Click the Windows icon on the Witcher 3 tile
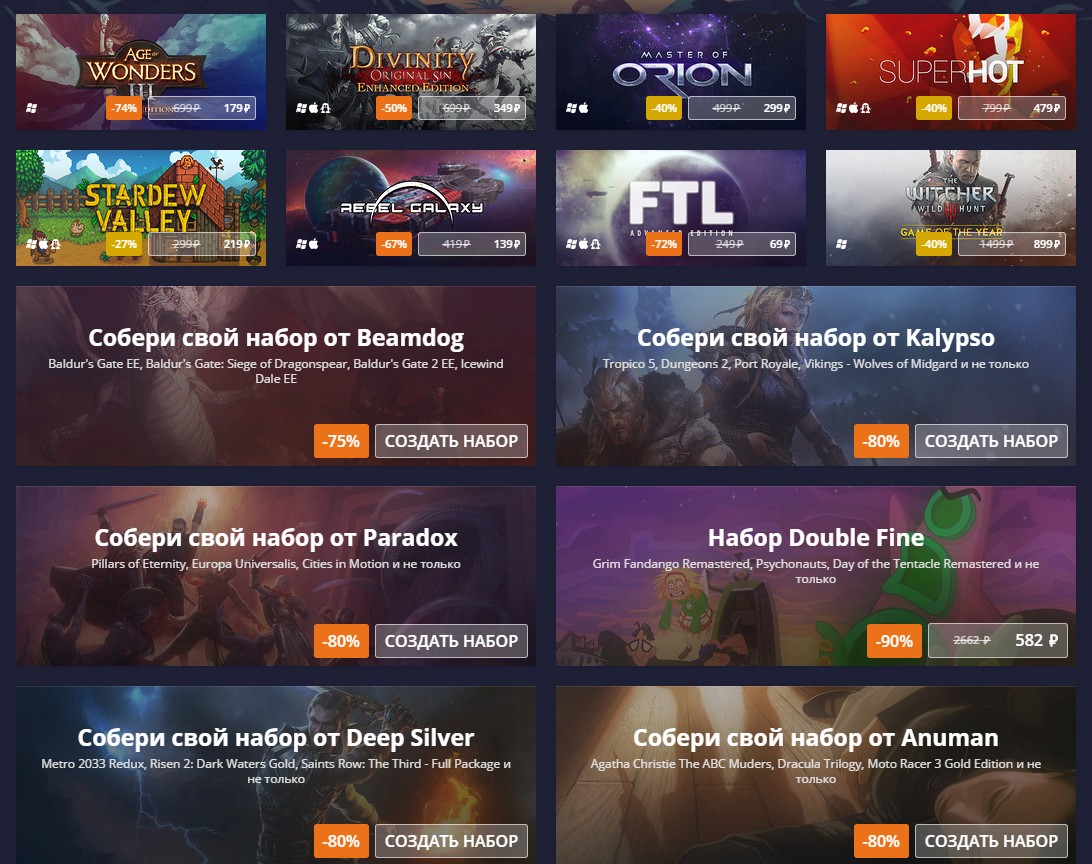Viewport: 1092px width, 864px height. [841, 244]
